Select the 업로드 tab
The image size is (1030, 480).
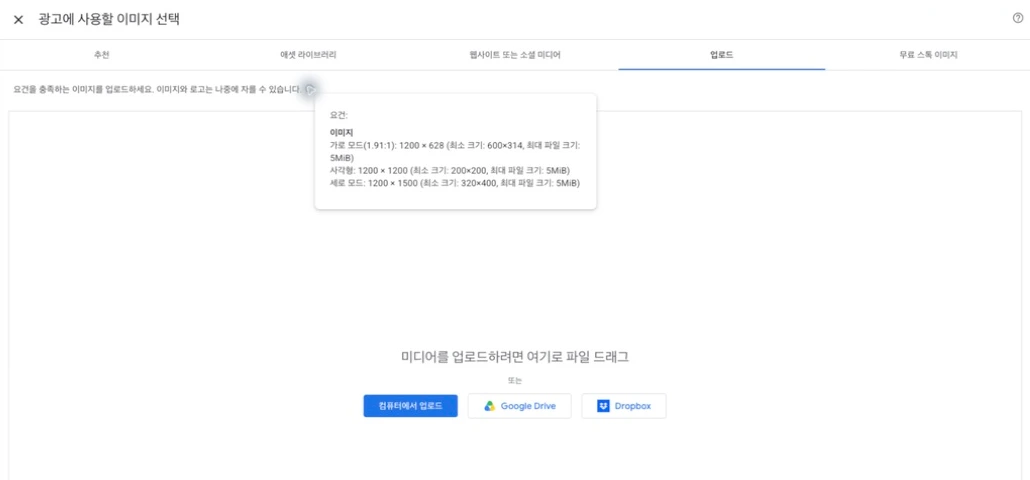[721, 55]
